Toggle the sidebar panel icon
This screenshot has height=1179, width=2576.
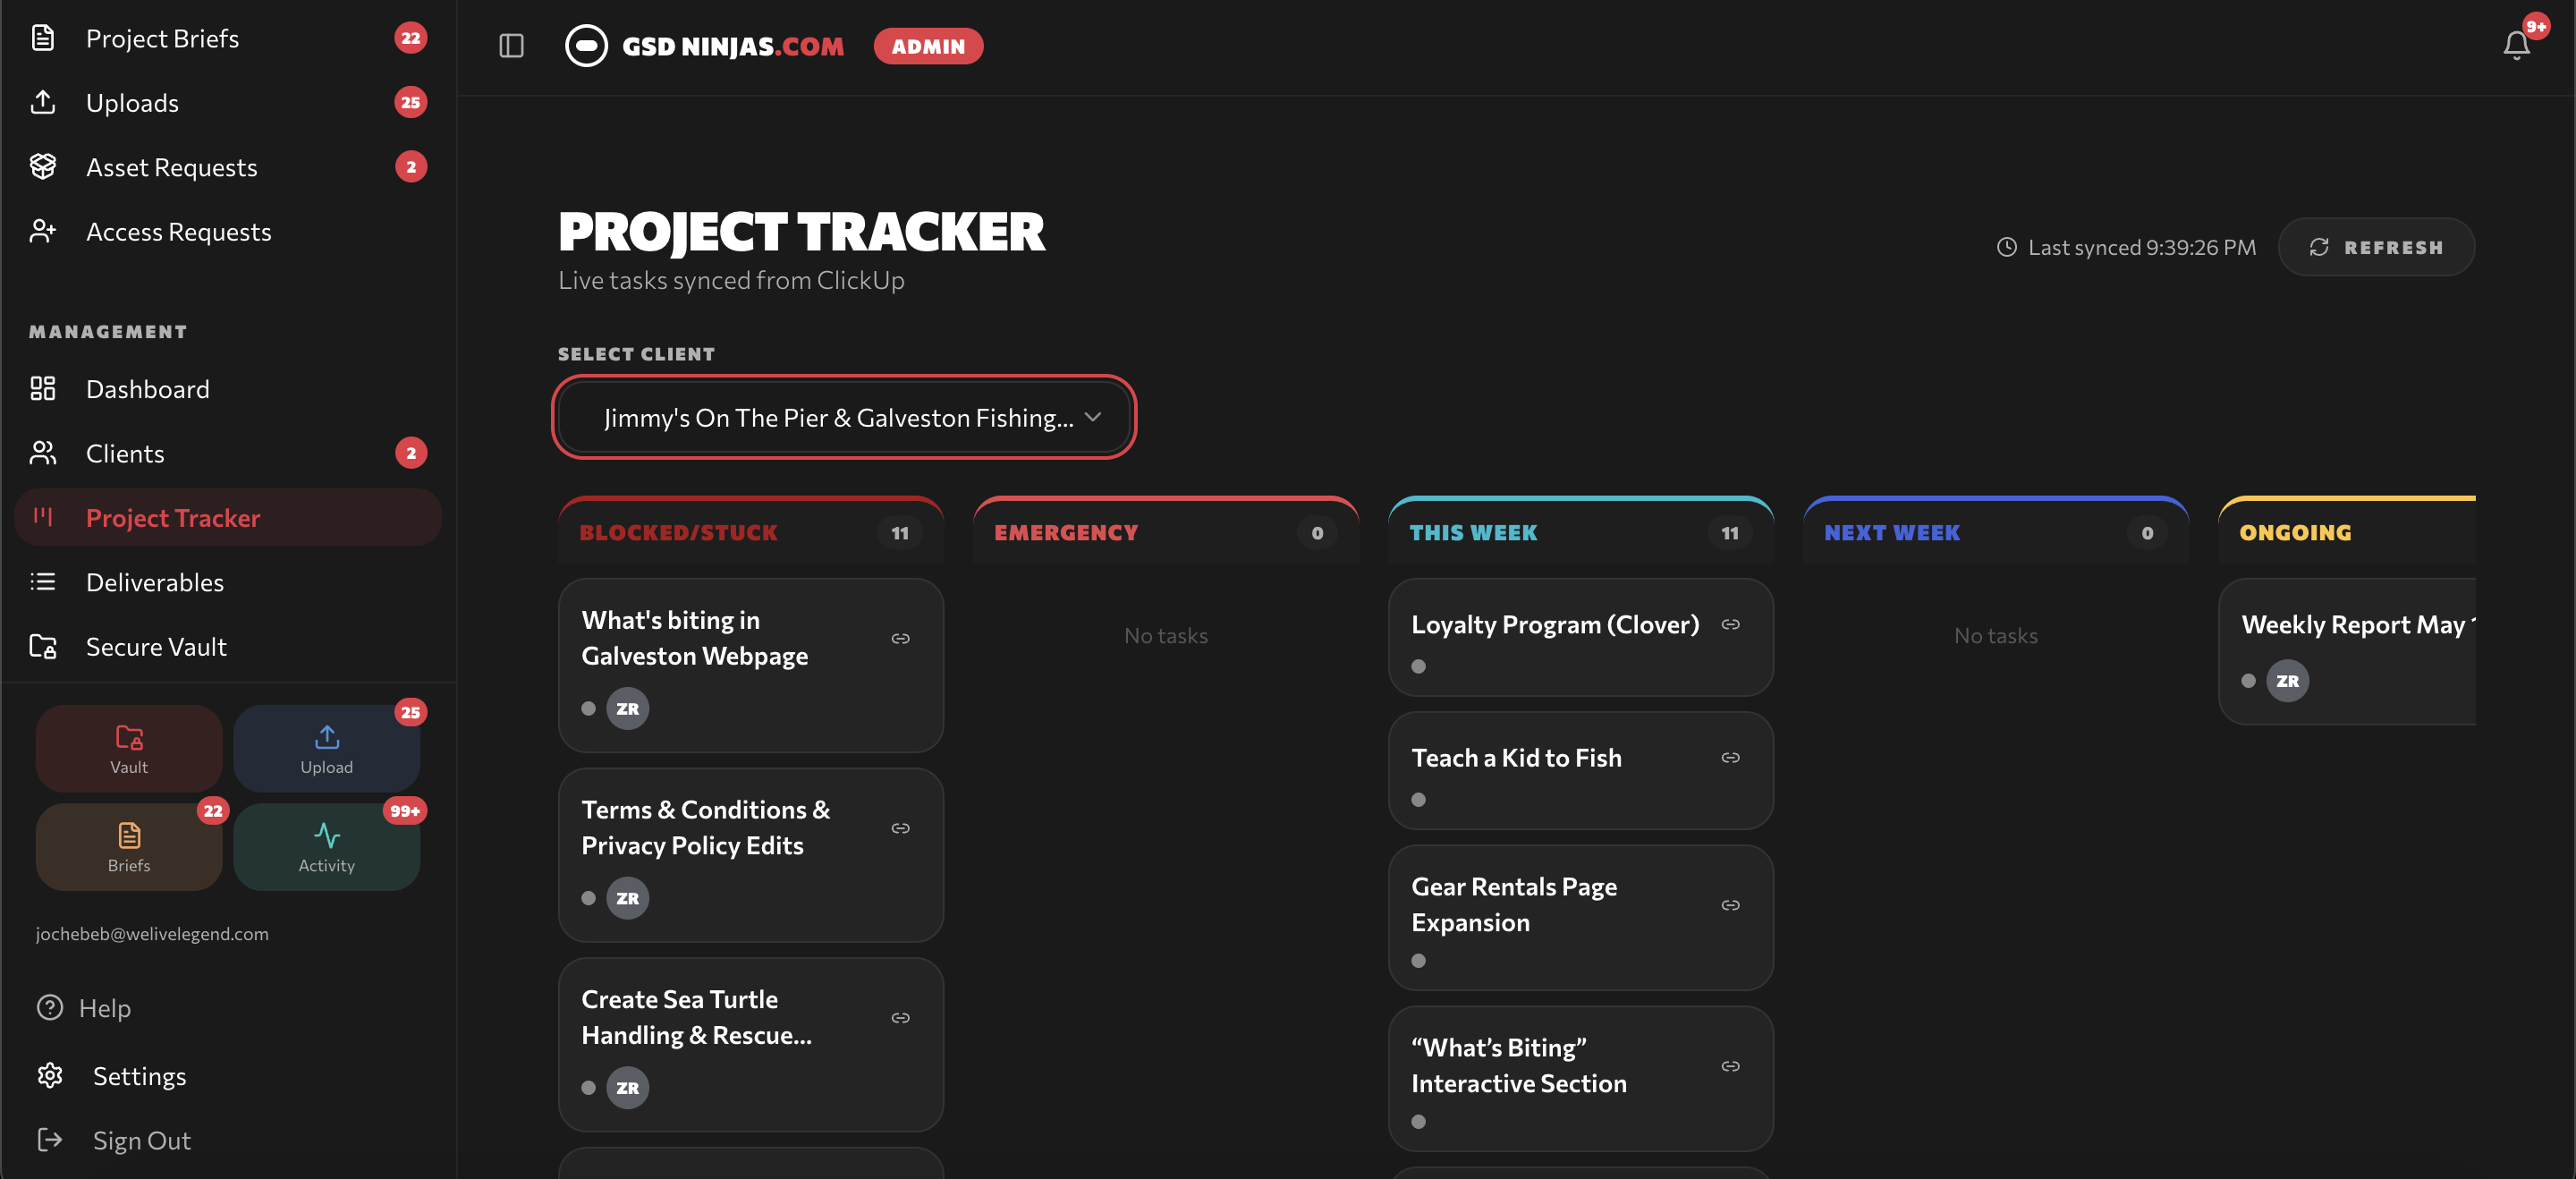[x=511, y=46]
